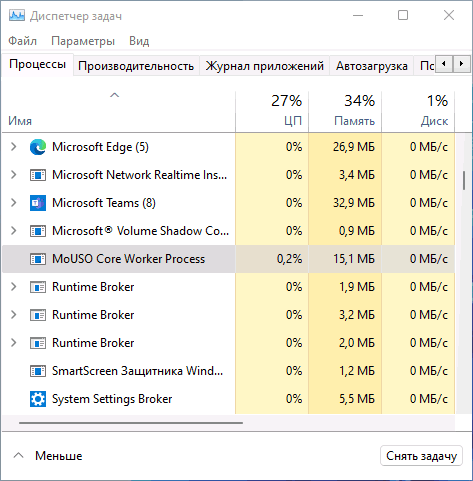Viewport: 473px width, 481px height.
Task: Select the SmartScreen Защитника Wind... name
Action: (137, 371)
